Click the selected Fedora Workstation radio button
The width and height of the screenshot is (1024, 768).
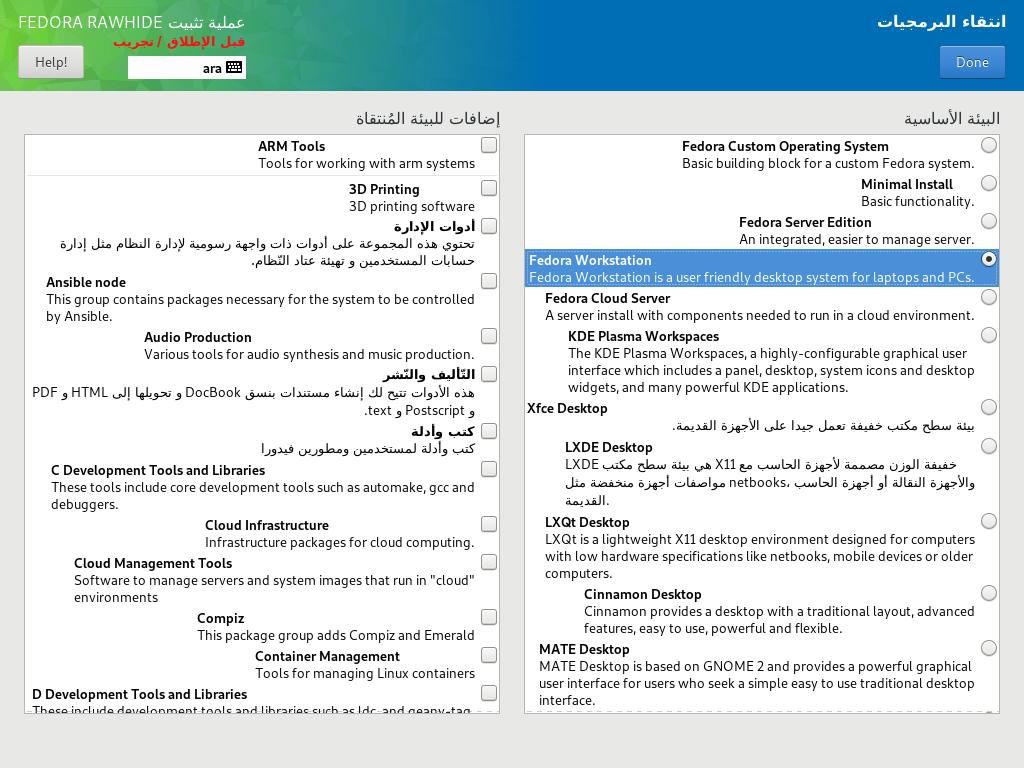[989, 259]
